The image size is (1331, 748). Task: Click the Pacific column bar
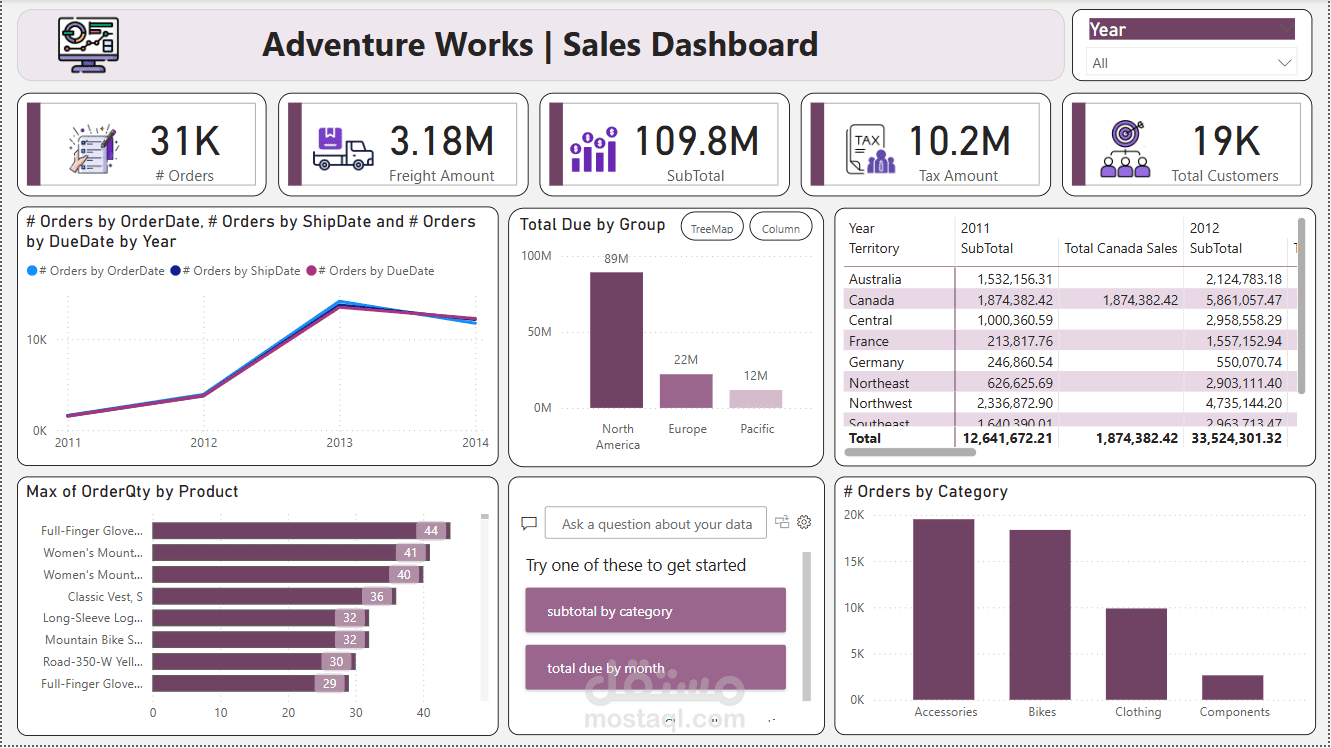(756, 399)
